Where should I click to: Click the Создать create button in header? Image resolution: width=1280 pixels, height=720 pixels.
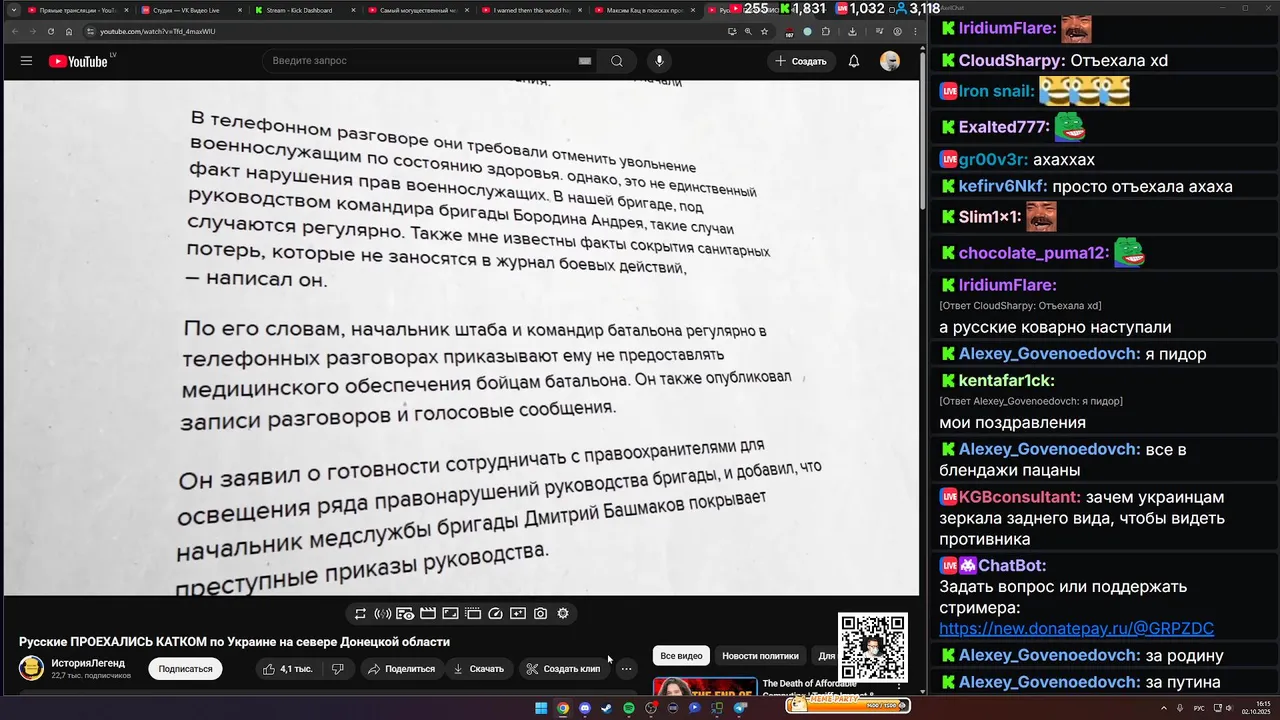click(x=800, y=61)
